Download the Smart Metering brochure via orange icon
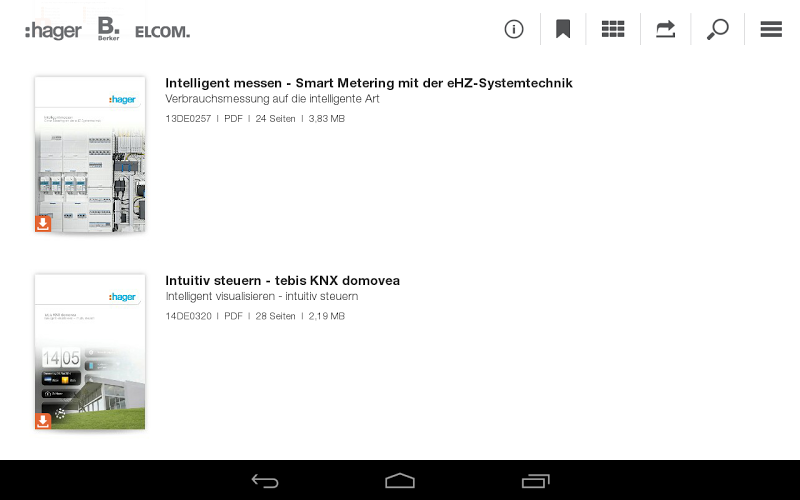 tap(43, 223)
